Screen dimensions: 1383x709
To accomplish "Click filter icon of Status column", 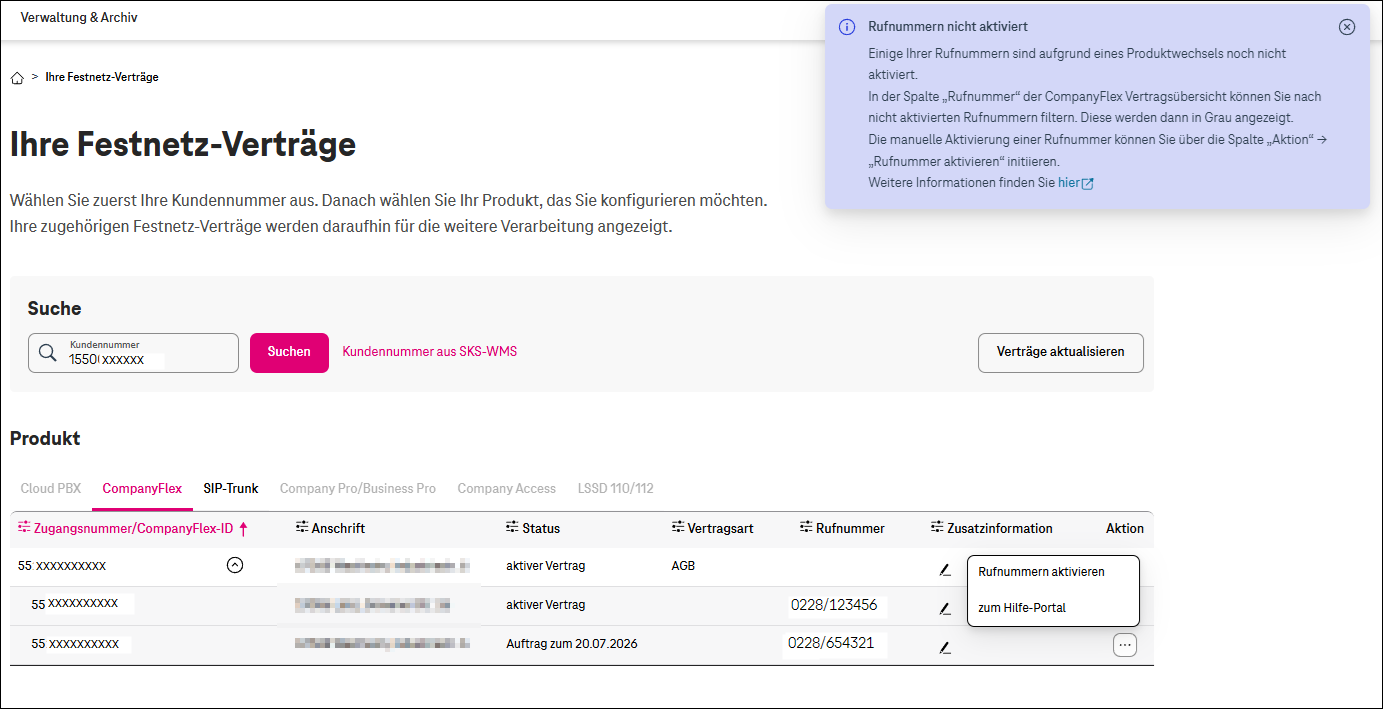I will (513, 528).
